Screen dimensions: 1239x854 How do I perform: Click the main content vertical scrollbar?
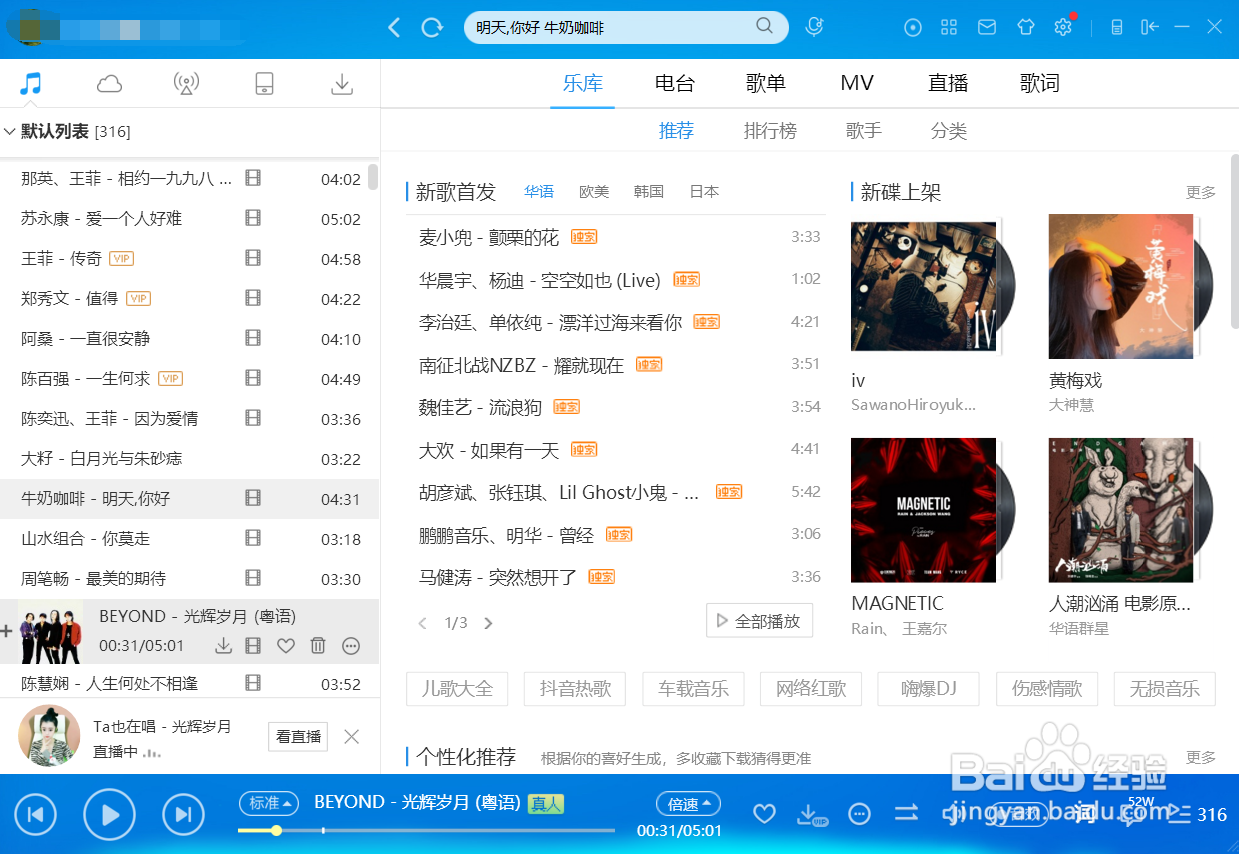click(x=1234, y=242)
